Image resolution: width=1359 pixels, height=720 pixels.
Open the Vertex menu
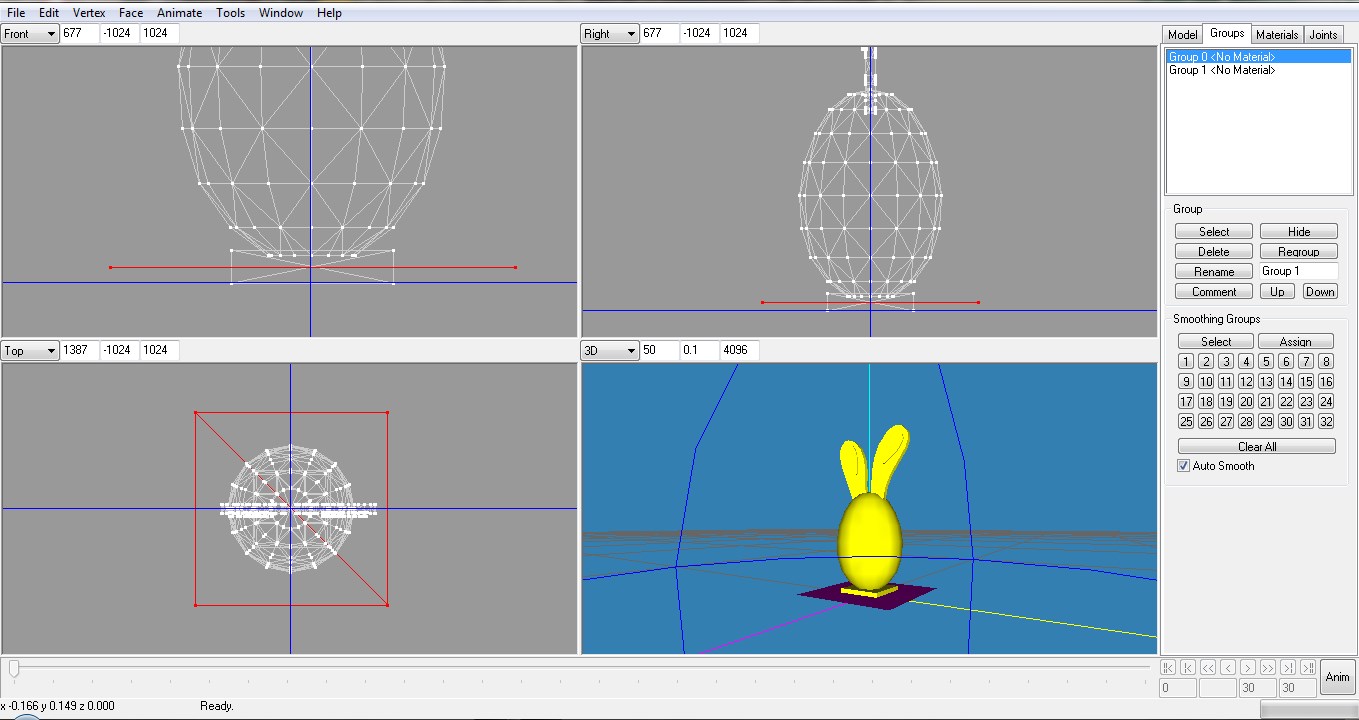click(x=89, y=13)
